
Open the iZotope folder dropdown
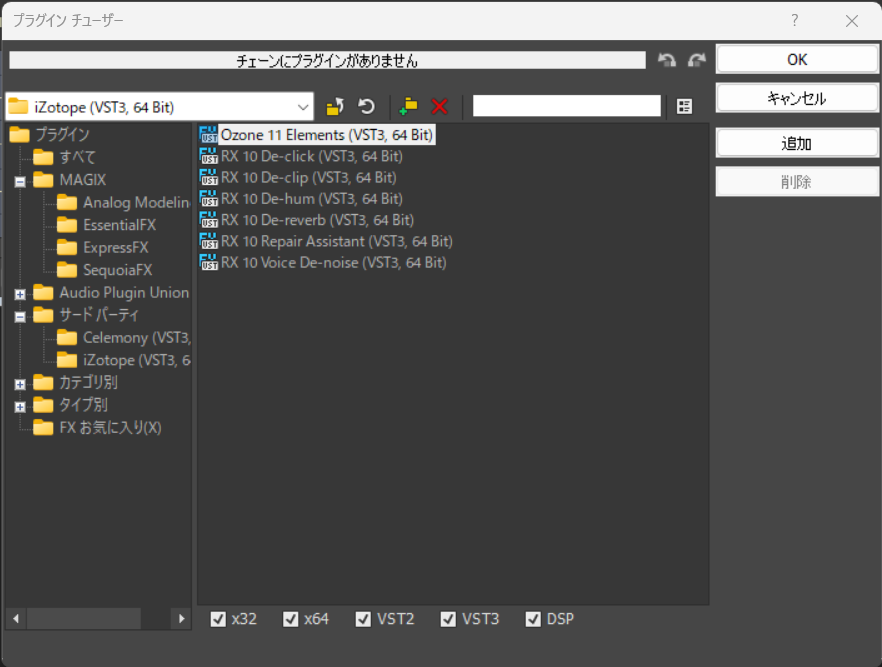pyautogui.click(x=303, y=107)
